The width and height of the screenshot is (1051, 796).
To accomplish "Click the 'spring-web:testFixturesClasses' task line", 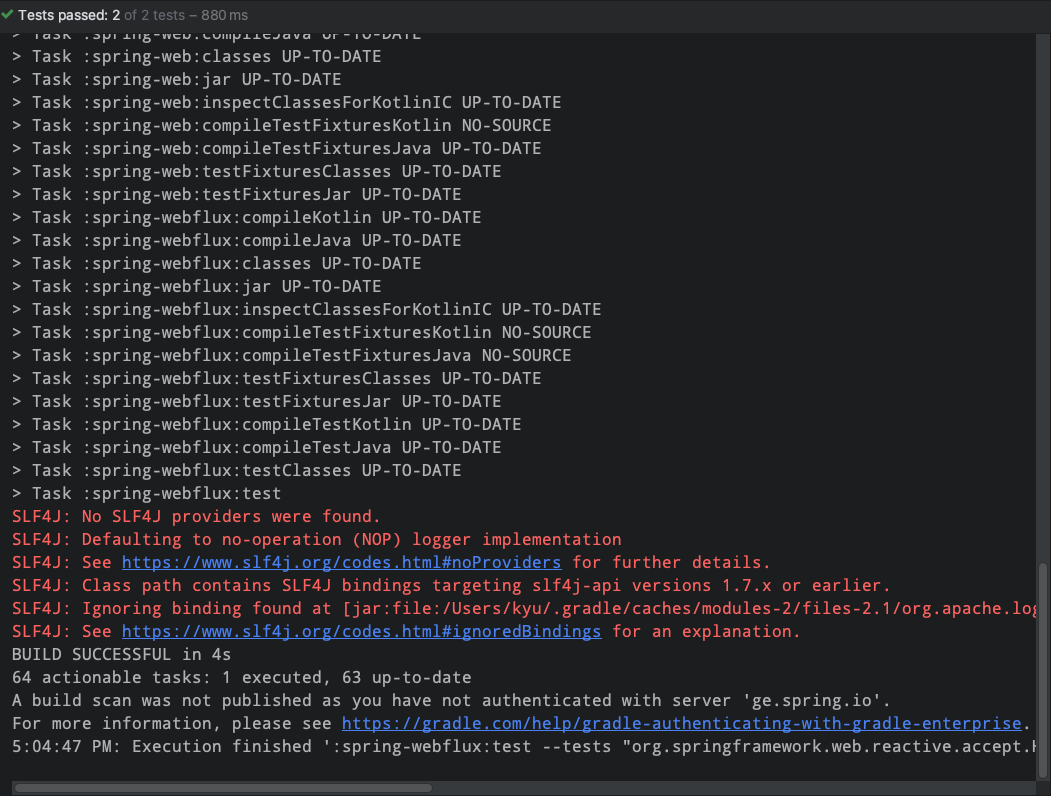I will click(257, 172).
